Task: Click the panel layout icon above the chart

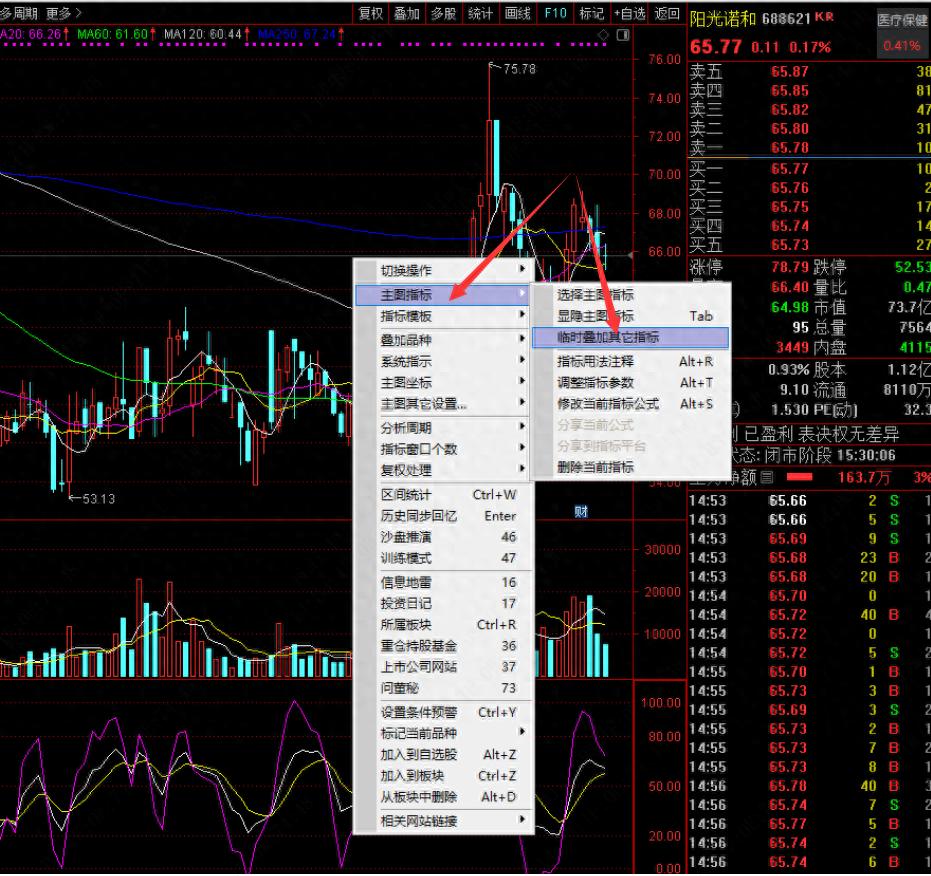Action: pos(622,35)
